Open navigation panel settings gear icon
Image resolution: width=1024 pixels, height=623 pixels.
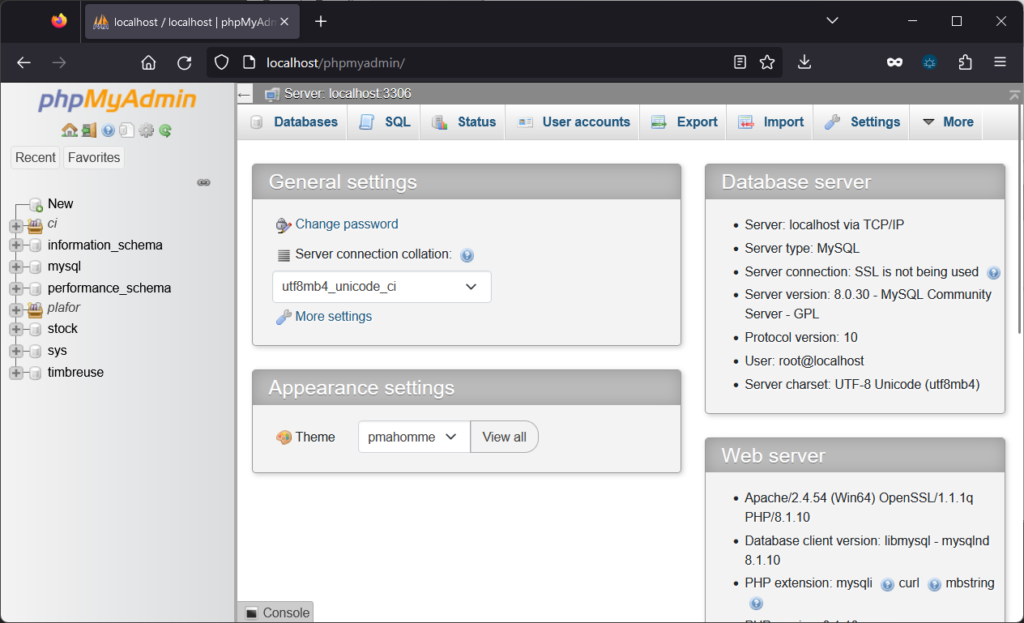(x=146, y=130)
